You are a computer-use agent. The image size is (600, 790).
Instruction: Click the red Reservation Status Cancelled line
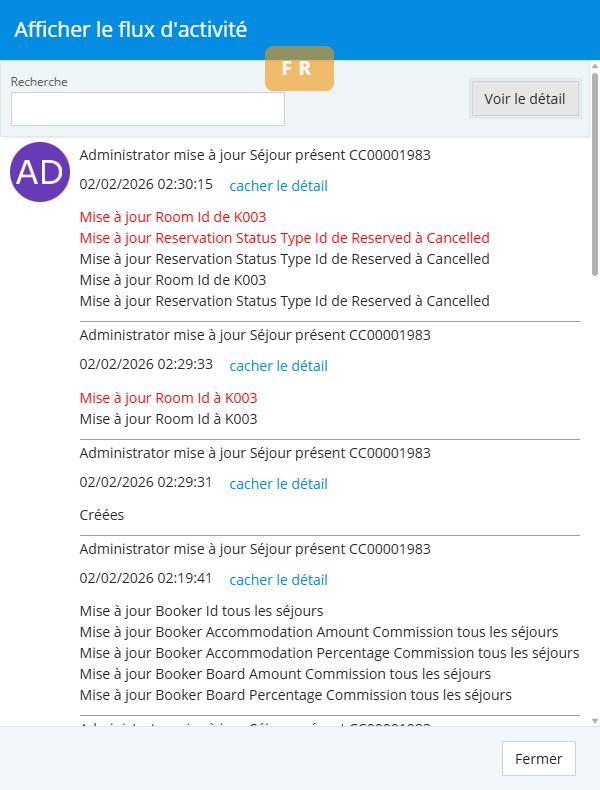(x=284, y=238)
